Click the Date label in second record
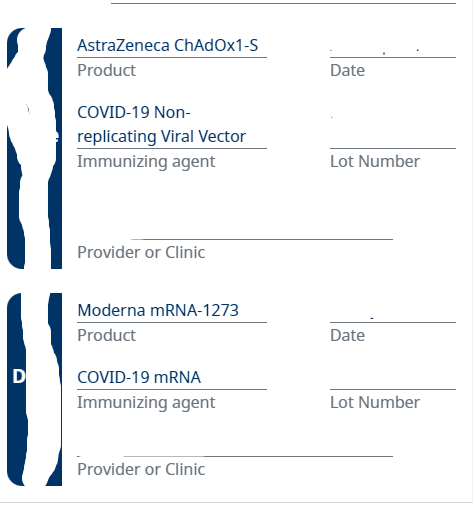Viewport: 473px width, 506px height. click(347, 335)
